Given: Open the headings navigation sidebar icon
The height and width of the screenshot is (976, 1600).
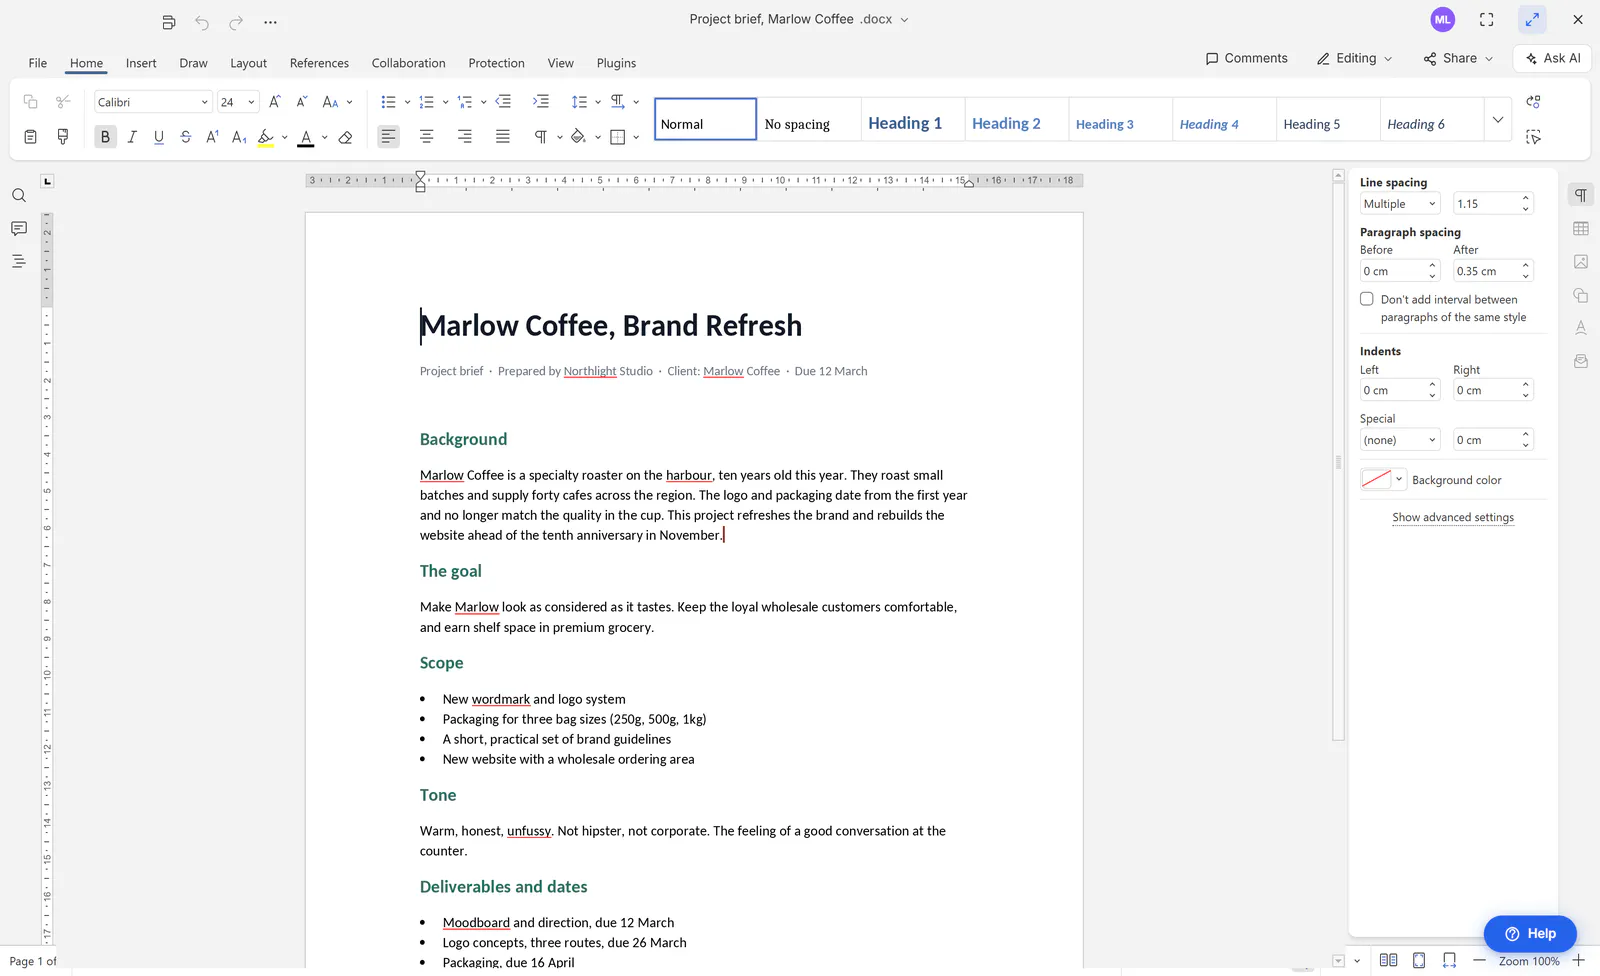Looking at the screenshot, I should click(x=19, y=262).
